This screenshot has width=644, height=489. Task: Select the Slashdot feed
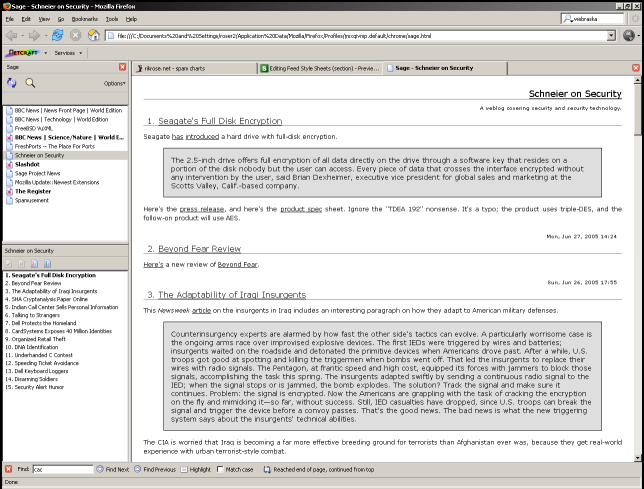click(x=65, y=164)
